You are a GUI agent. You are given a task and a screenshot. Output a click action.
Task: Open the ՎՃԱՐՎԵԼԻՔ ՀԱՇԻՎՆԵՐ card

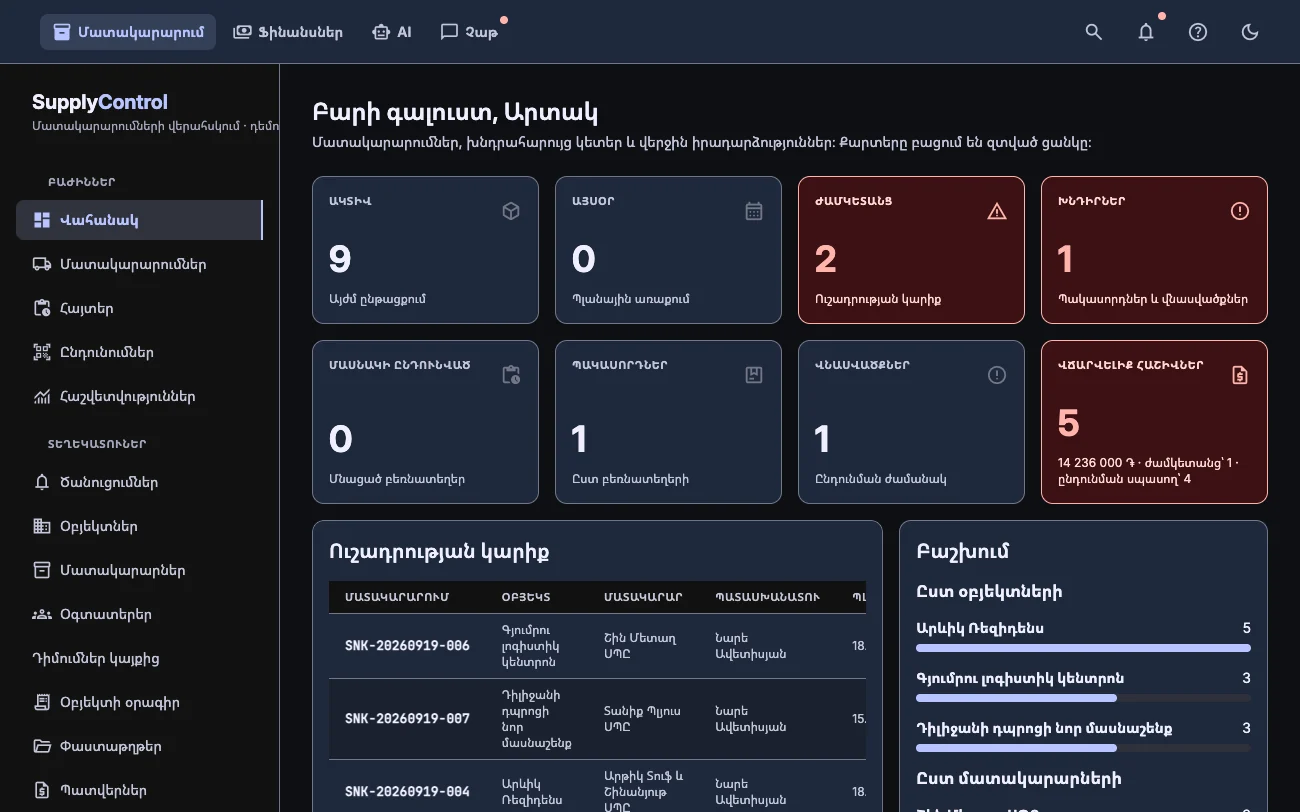(x=1154, y=422)
